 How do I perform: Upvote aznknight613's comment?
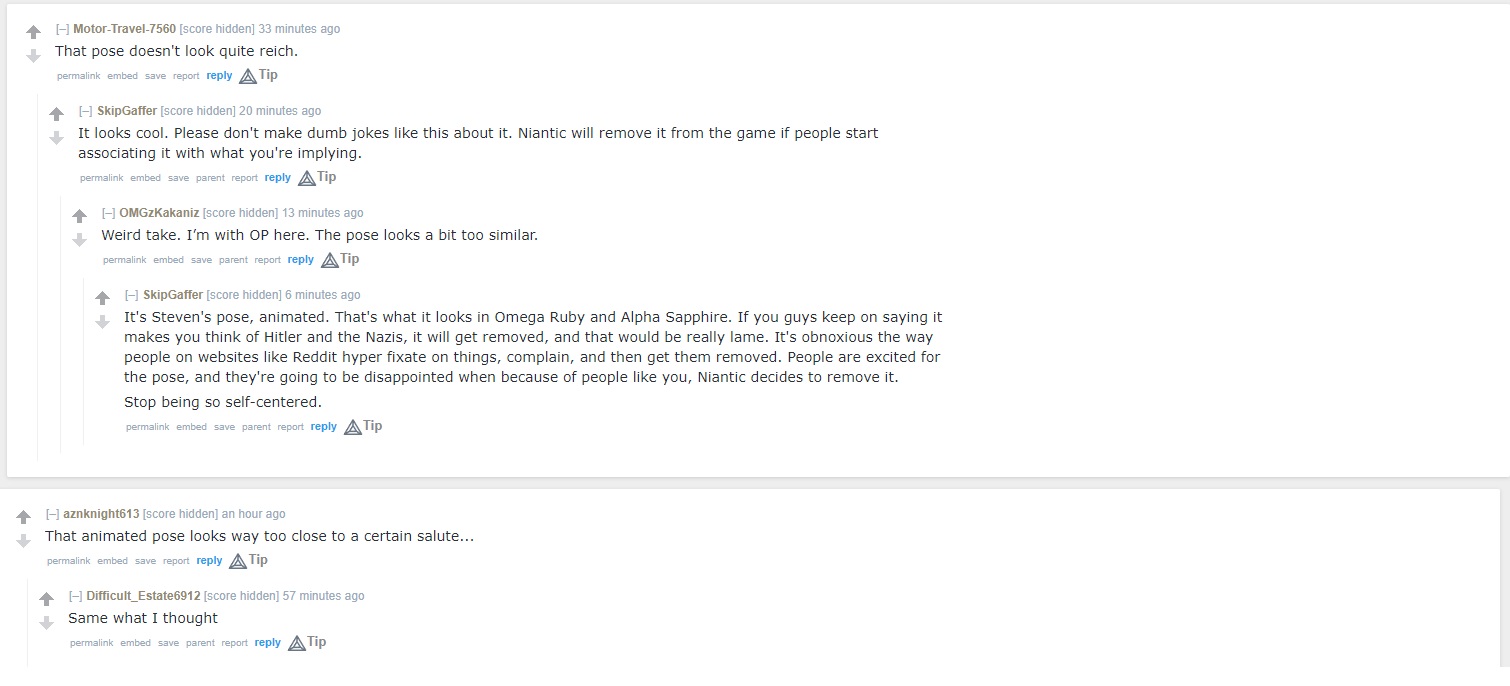[x=23, y=518]
